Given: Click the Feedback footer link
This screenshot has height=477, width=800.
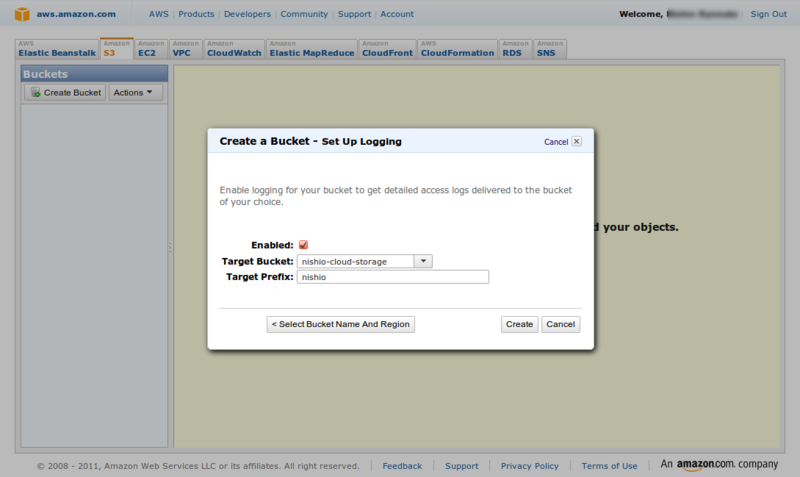Looking at the screenshot, I should pos(402,466).
